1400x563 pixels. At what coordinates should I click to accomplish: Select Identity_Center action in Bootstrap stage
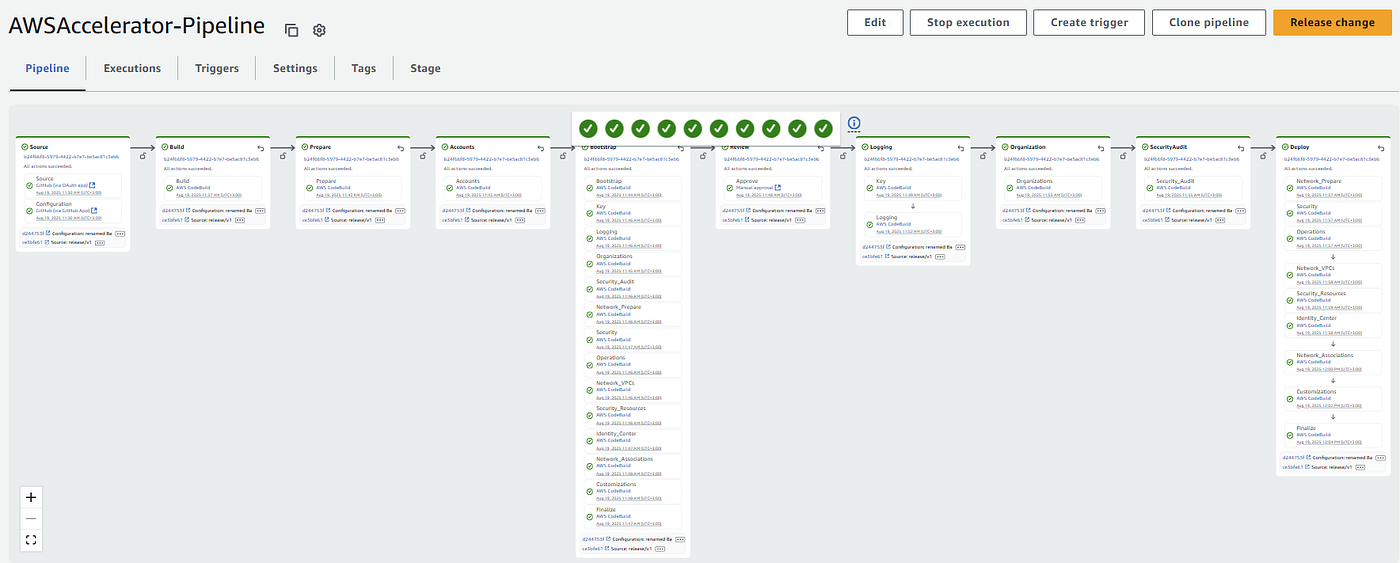(635, 439)
